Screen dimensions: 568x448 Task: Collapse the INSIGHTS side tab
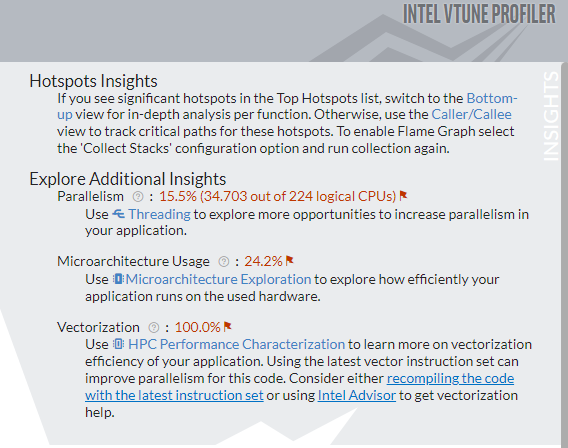click(x=551, y=116)
